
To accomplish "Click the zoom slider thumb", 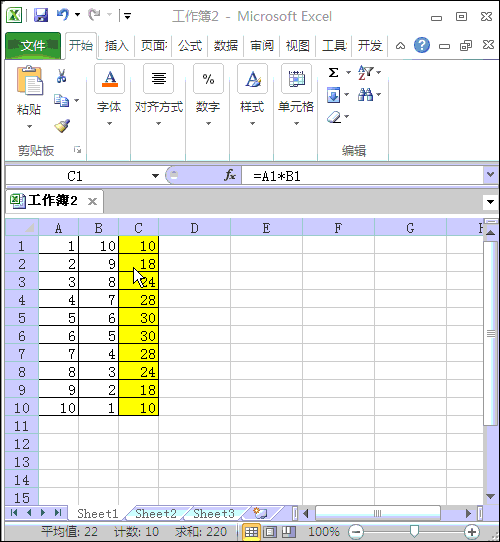I will (x=414, y=531).
